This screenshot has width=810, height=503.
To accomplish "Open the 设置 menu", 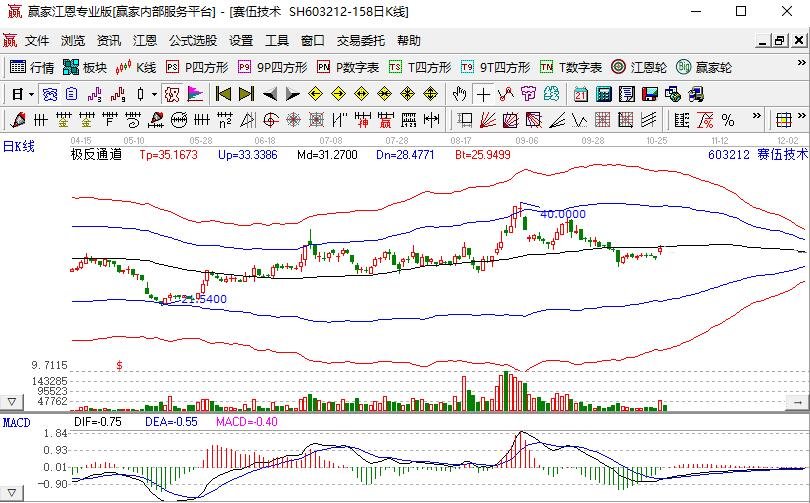I will tap(241, 41).
